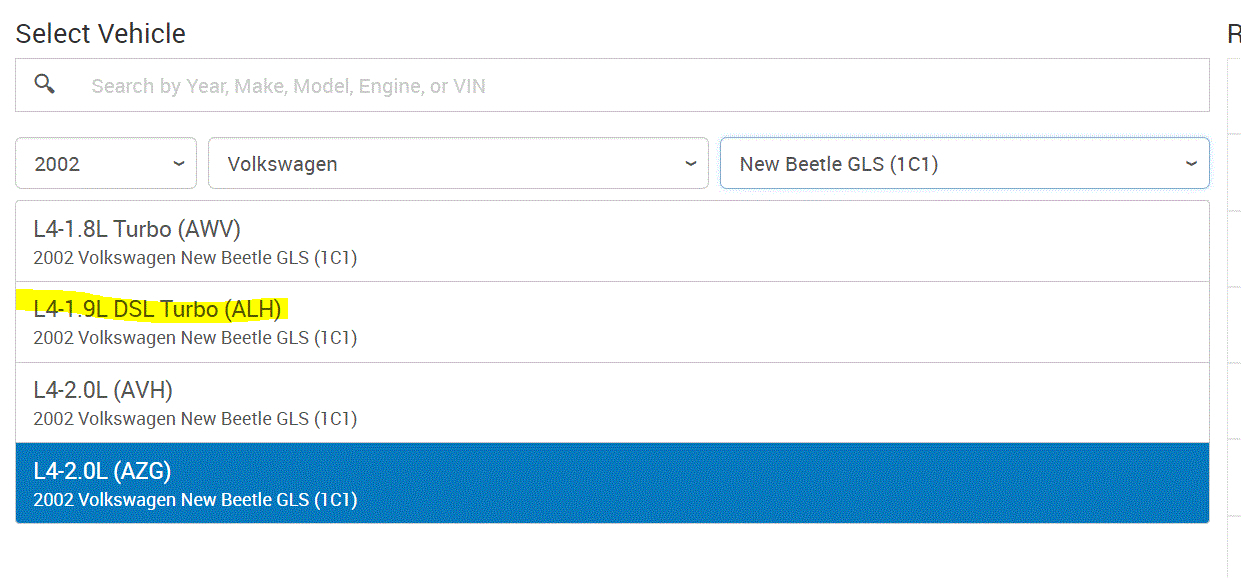Click the 2002 value text
The image size is (1241, 578).
[57, 164]
